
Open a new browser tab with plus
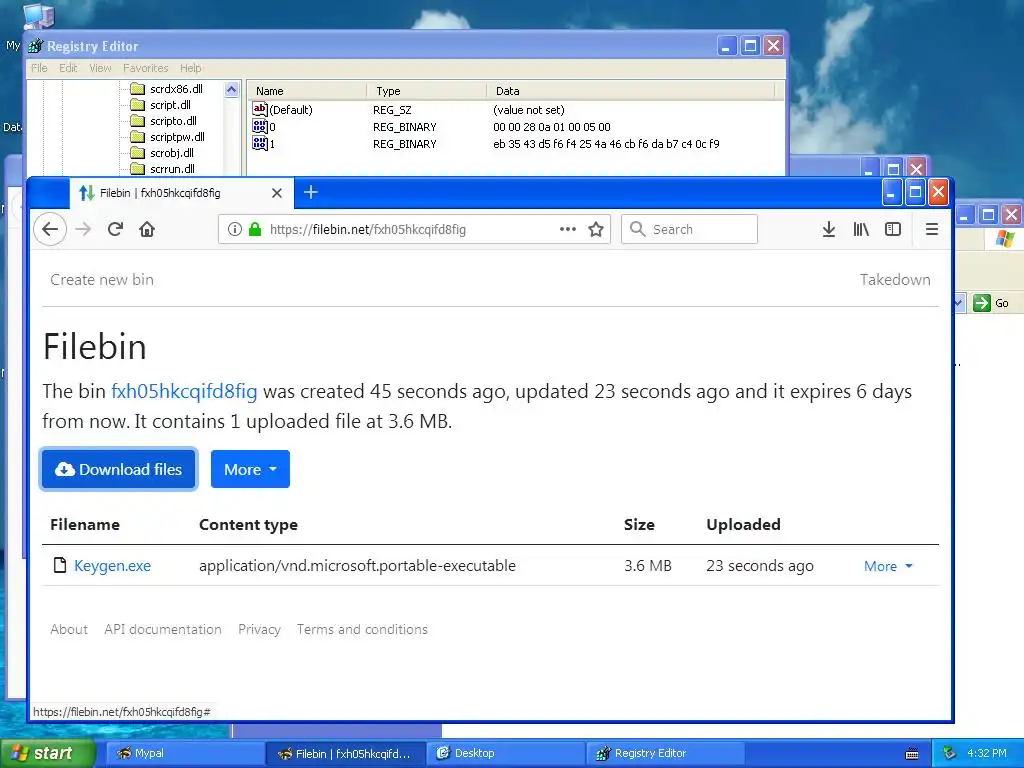(311, 192)
